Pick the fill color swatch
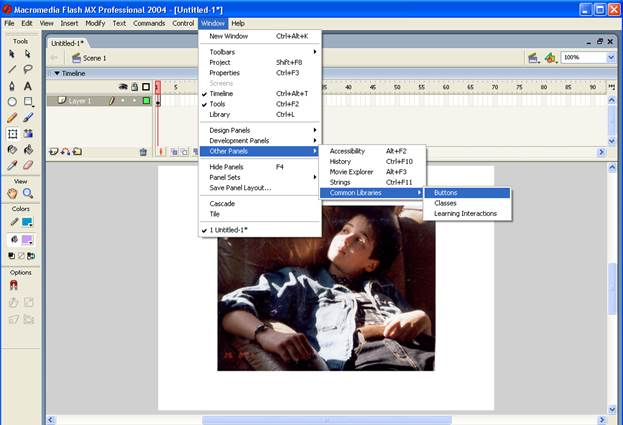The height and width of the screenshot is (425, 623). 27,240
